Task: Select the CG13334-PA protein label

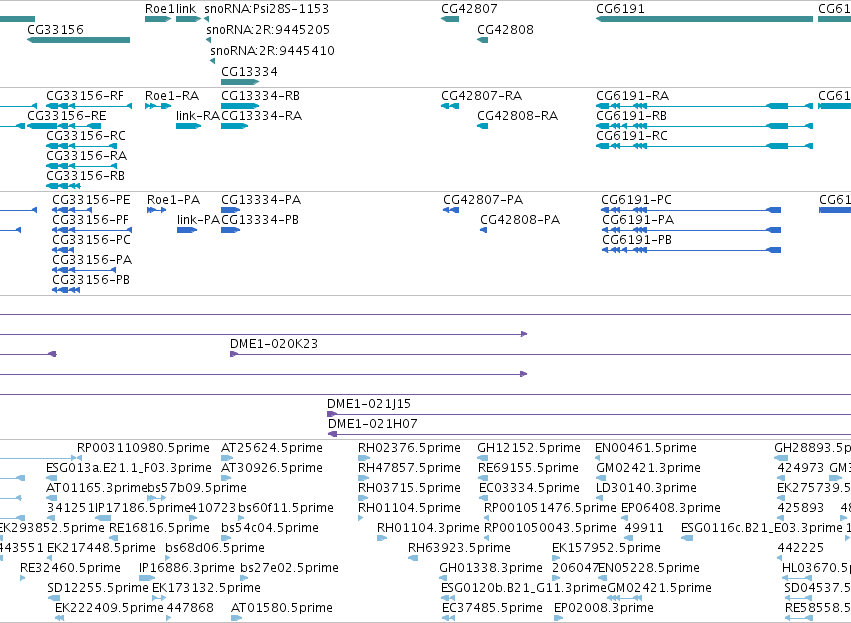Action: (x=261, y=200)
